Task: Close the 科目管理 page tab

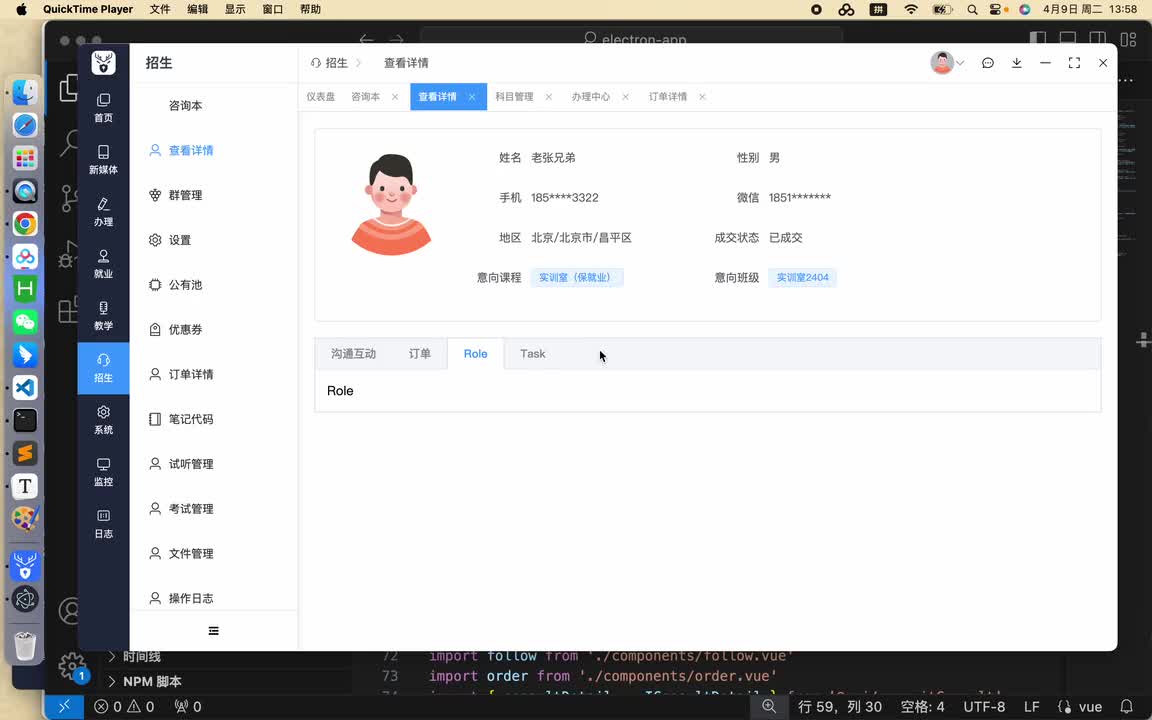Action: (548, 97)
